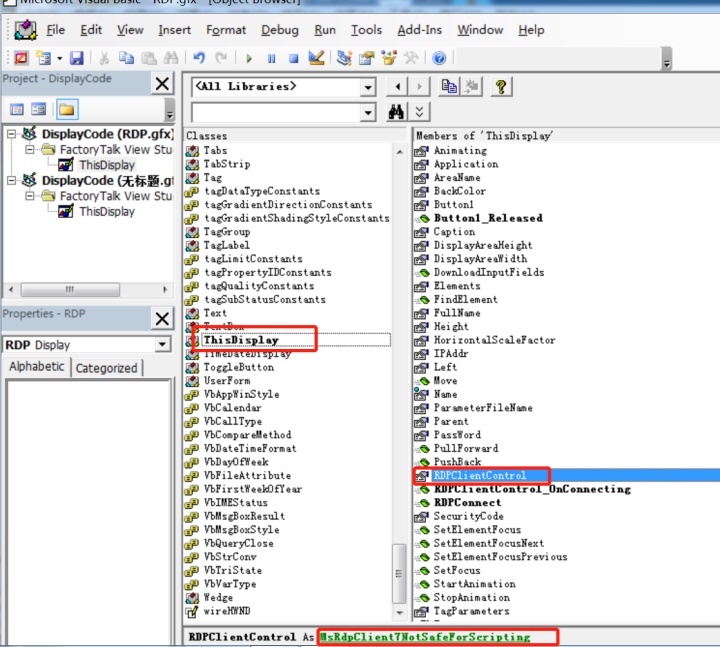Go back in the Object Browser
This screenshot has height=647, width=720.
click(x=398, y=86)
